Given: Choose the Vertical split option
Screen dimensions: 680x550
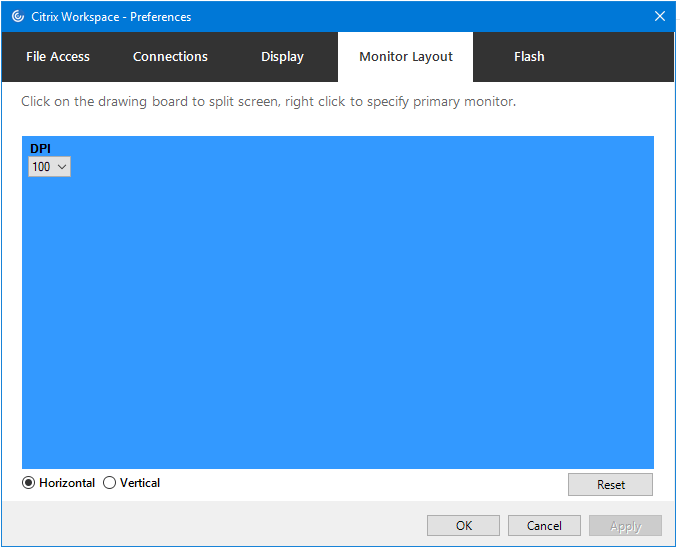Looking at the screenshot, I should [109, 483].
